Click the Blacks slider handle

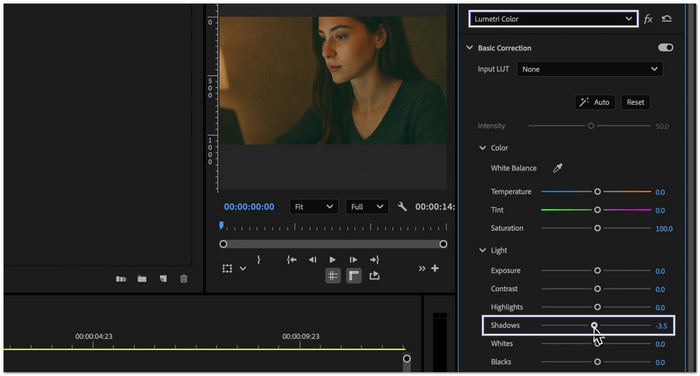(x=597, y=362)
